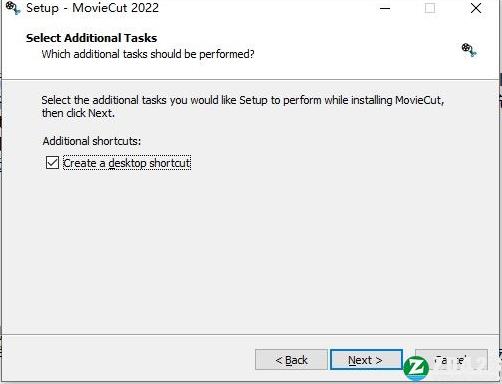Click the grayed-out maximize window button
The image size is (502, 384).
tap(430, 8)
